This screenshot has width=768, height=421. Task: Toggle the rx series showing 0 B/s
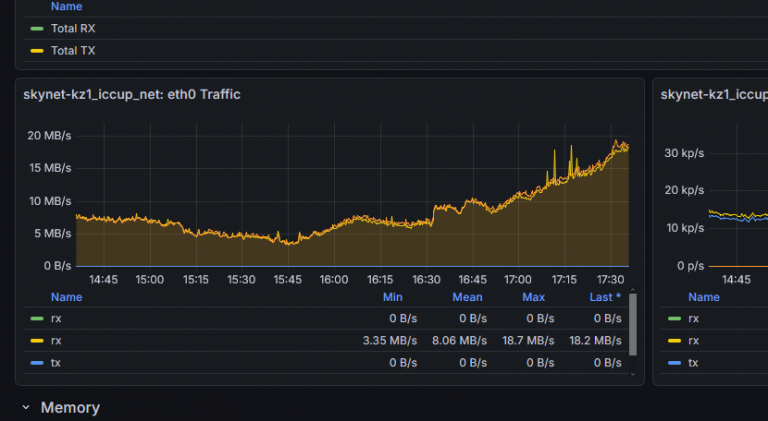pos(56,319)
